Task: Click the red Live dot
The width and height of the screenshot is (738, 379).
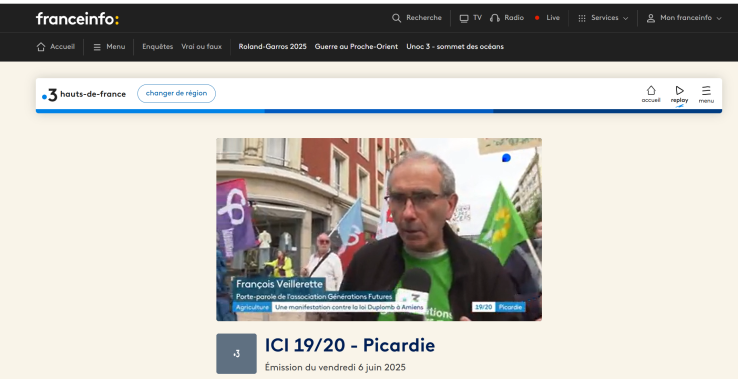Action: (537, 18)
